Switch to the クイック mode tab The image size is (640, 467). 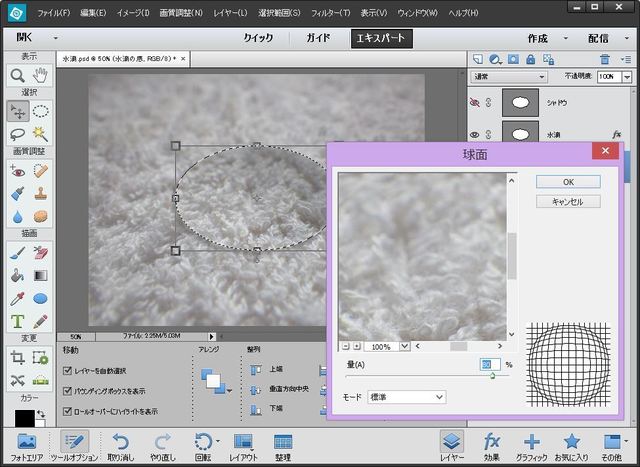click(x=257, y=38)
